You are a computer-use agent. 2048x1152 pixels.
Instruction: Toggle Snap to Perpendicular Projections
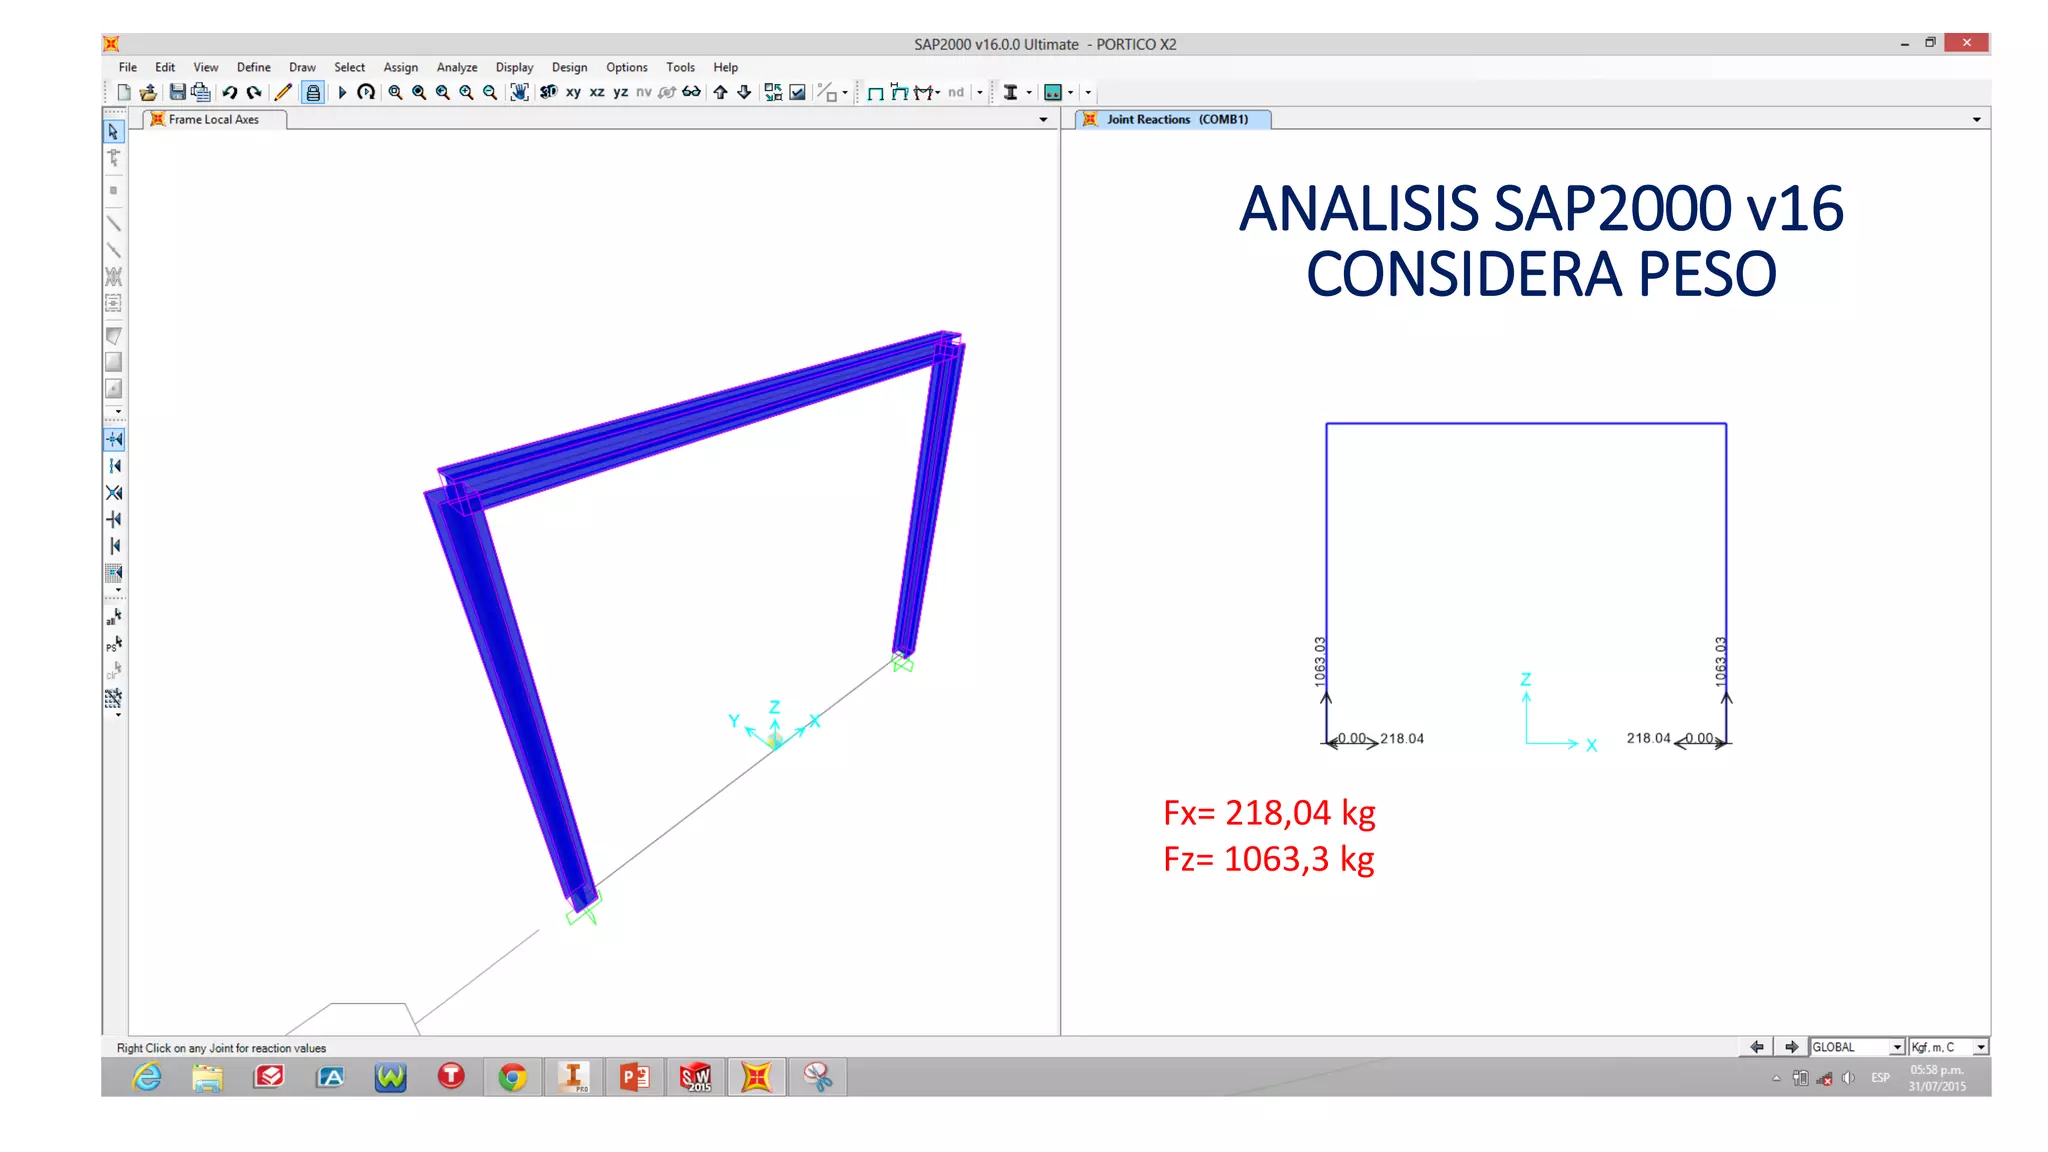coord(114,519)
